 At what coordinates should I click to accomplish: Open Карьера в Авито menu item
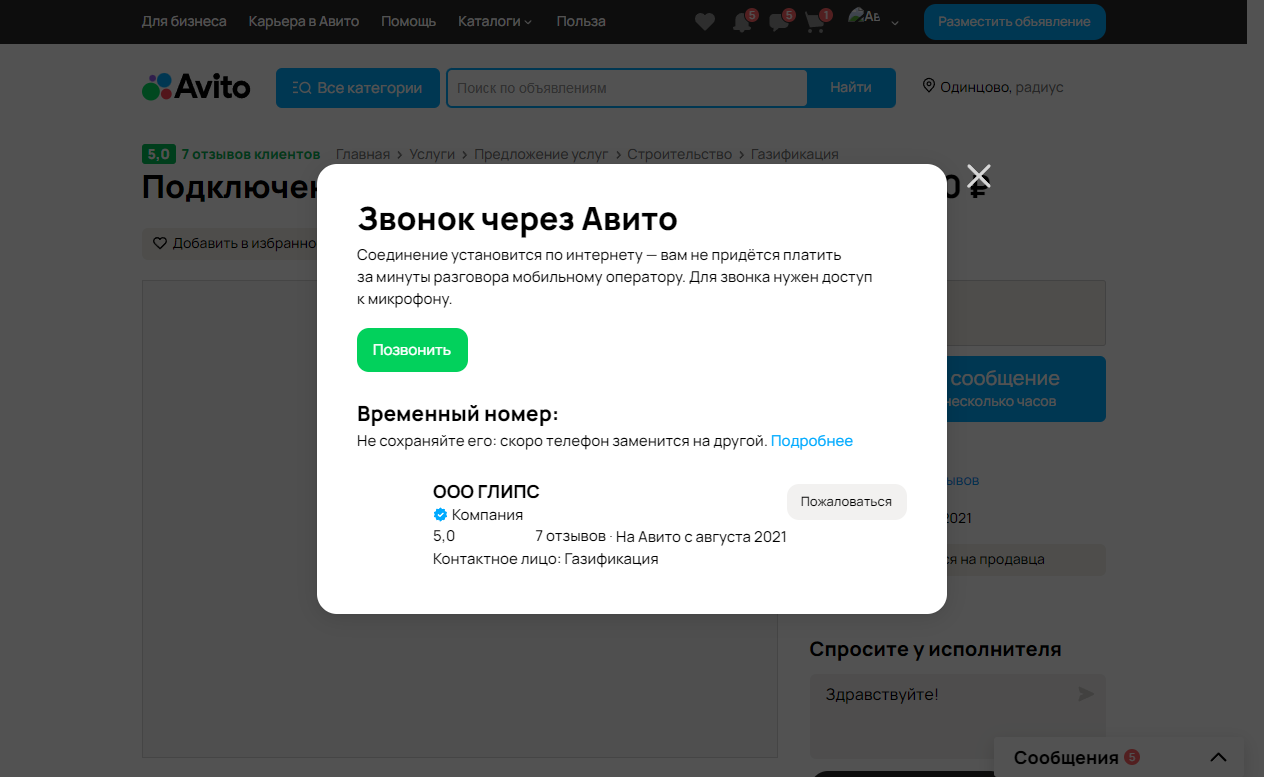[304, 21]
